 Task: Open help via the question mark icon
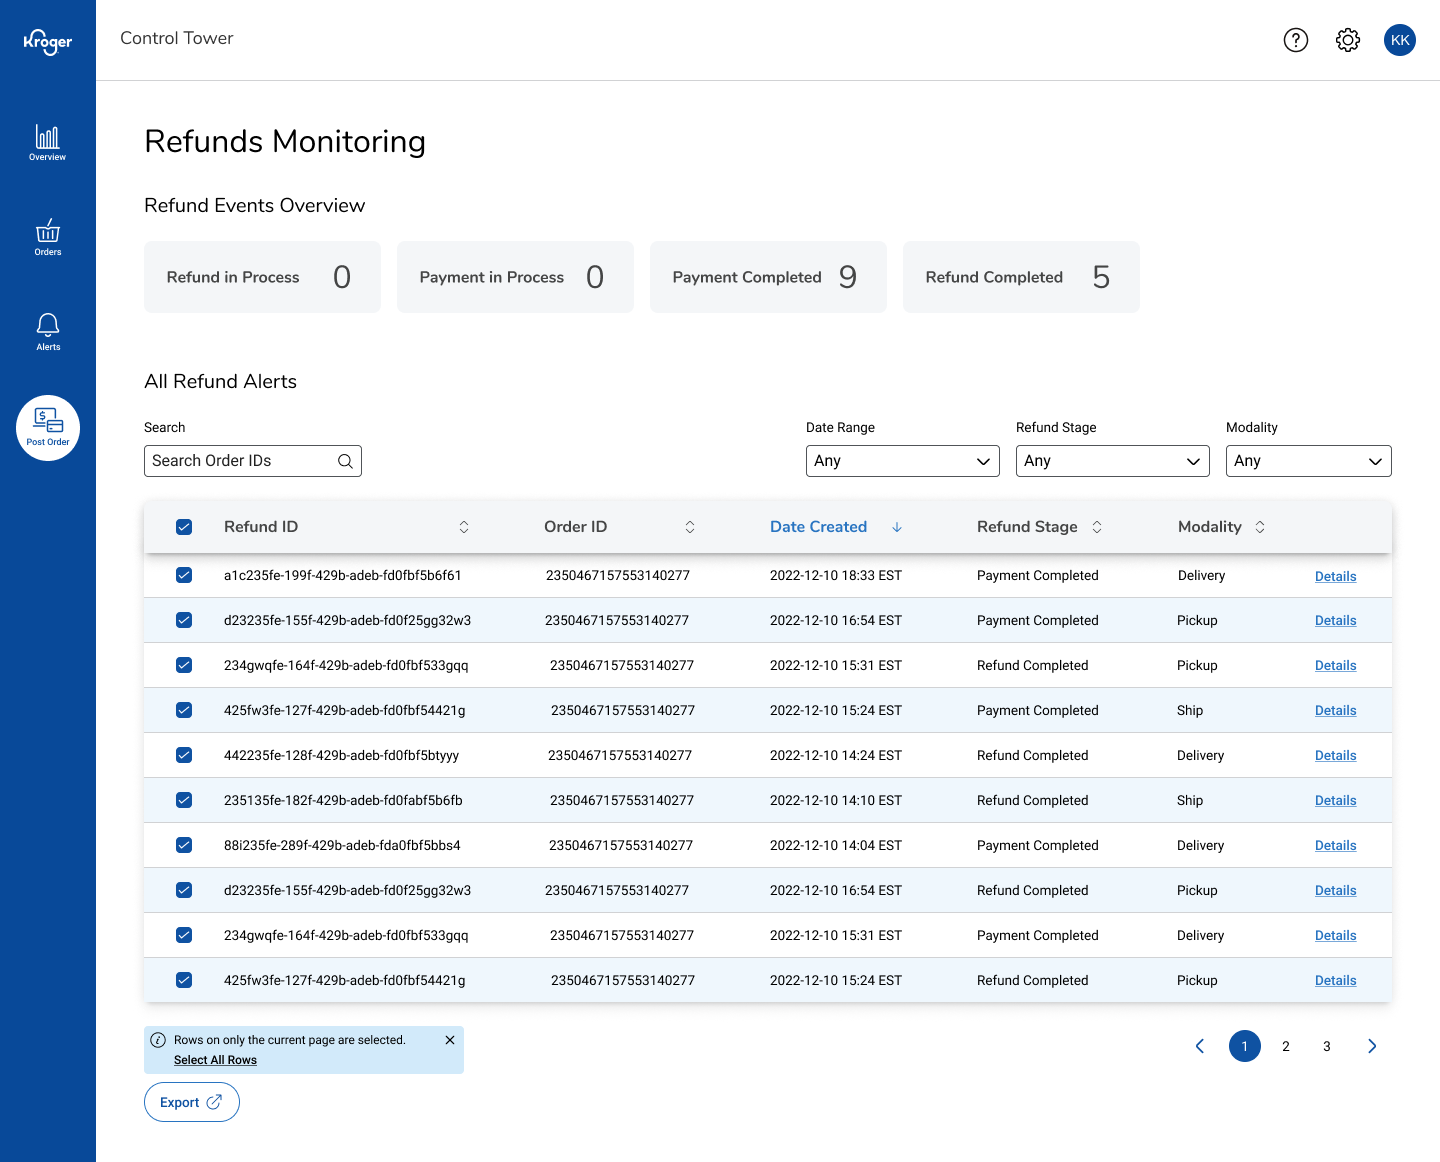pos(1295,40)
